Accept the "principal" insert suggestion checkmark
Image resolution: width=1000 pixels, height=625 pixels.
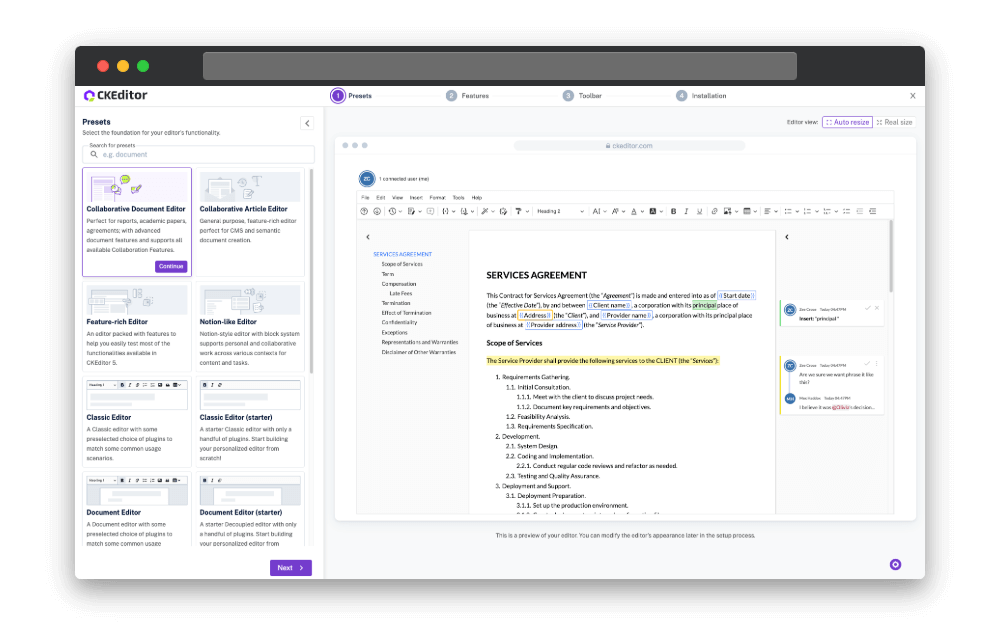tap(867, 308)
